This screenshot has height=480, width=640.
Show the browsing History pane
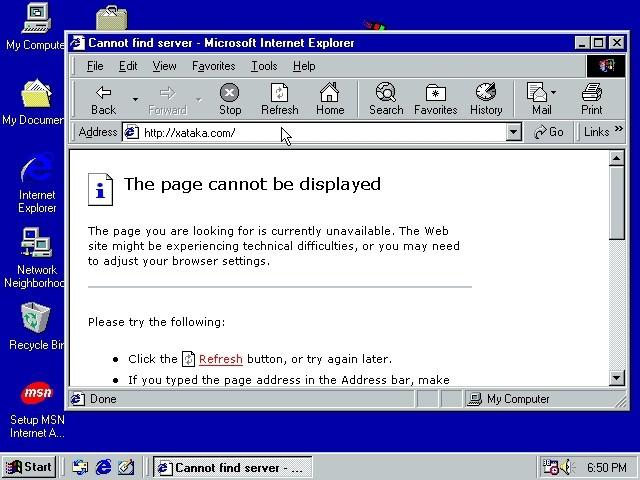[486, 100]
